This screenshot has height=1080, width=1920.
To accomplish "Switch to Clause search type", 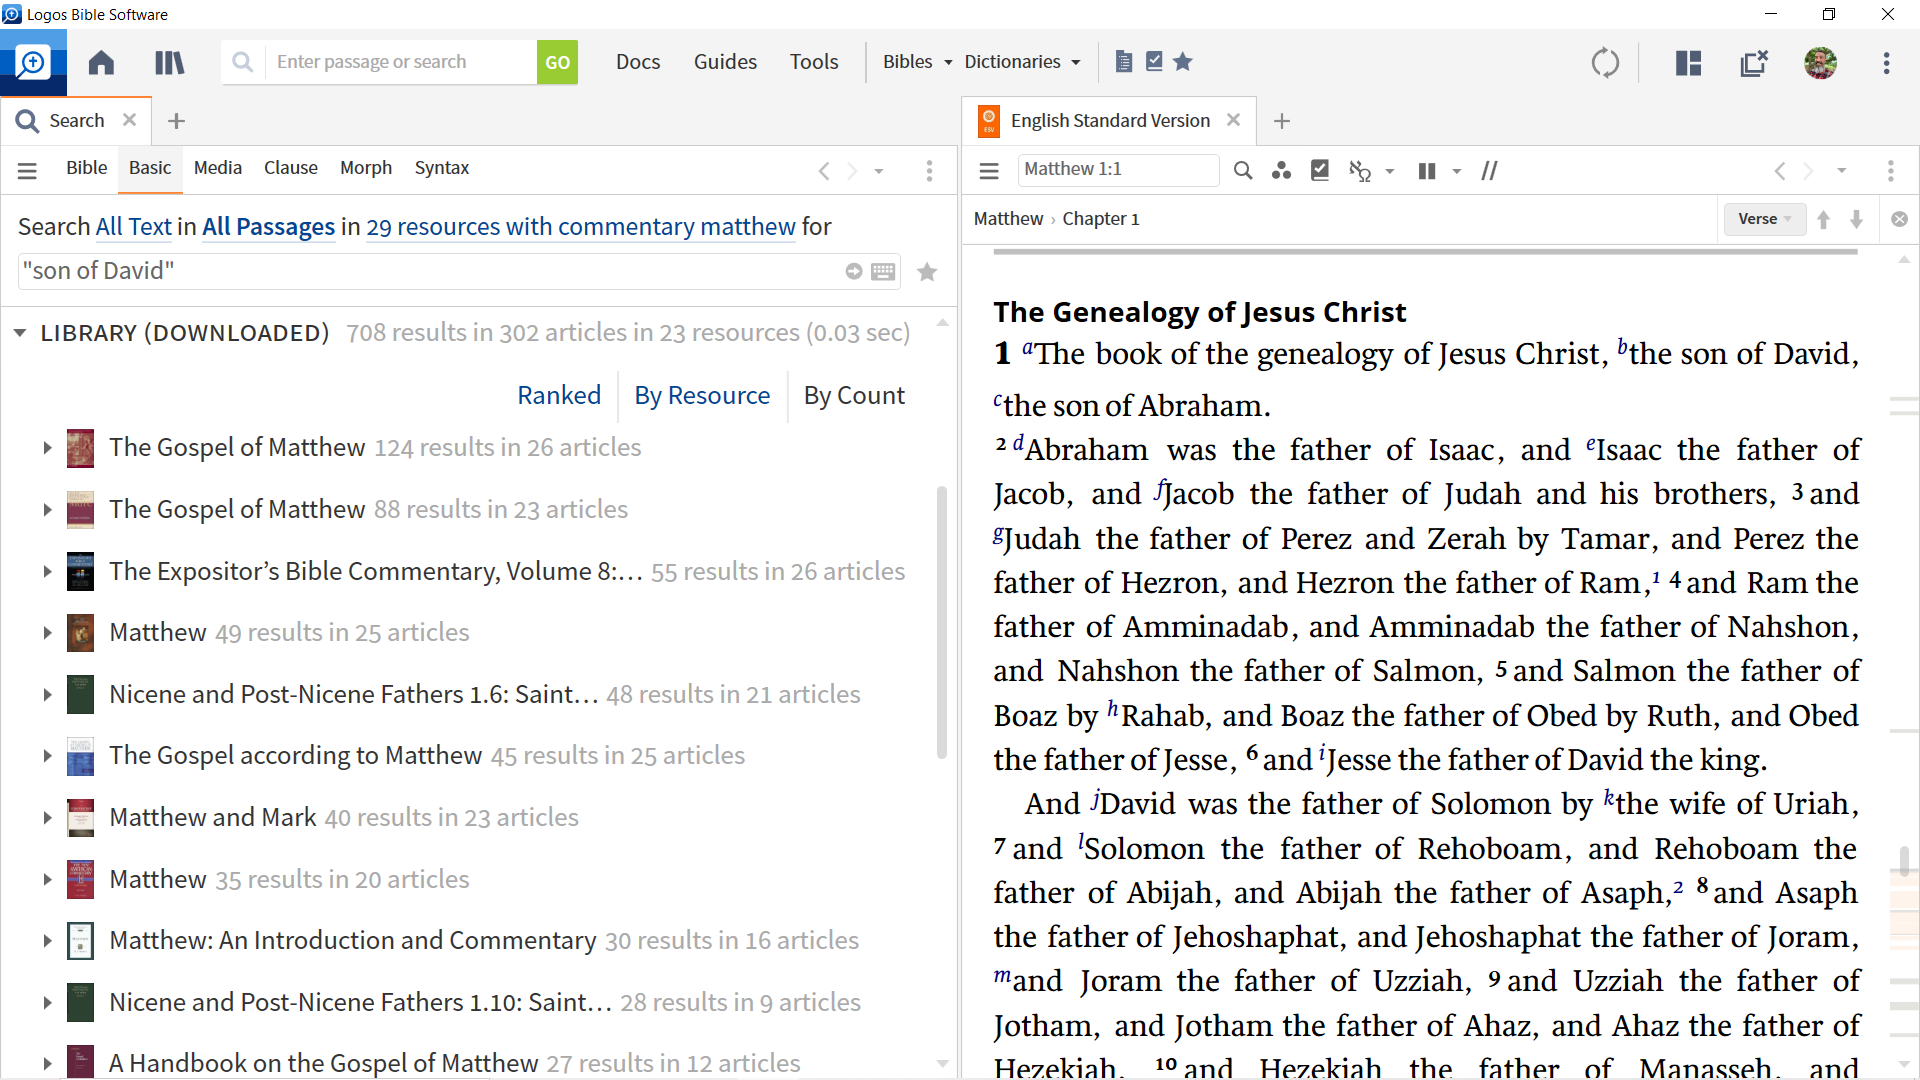I will pos(291,168).
